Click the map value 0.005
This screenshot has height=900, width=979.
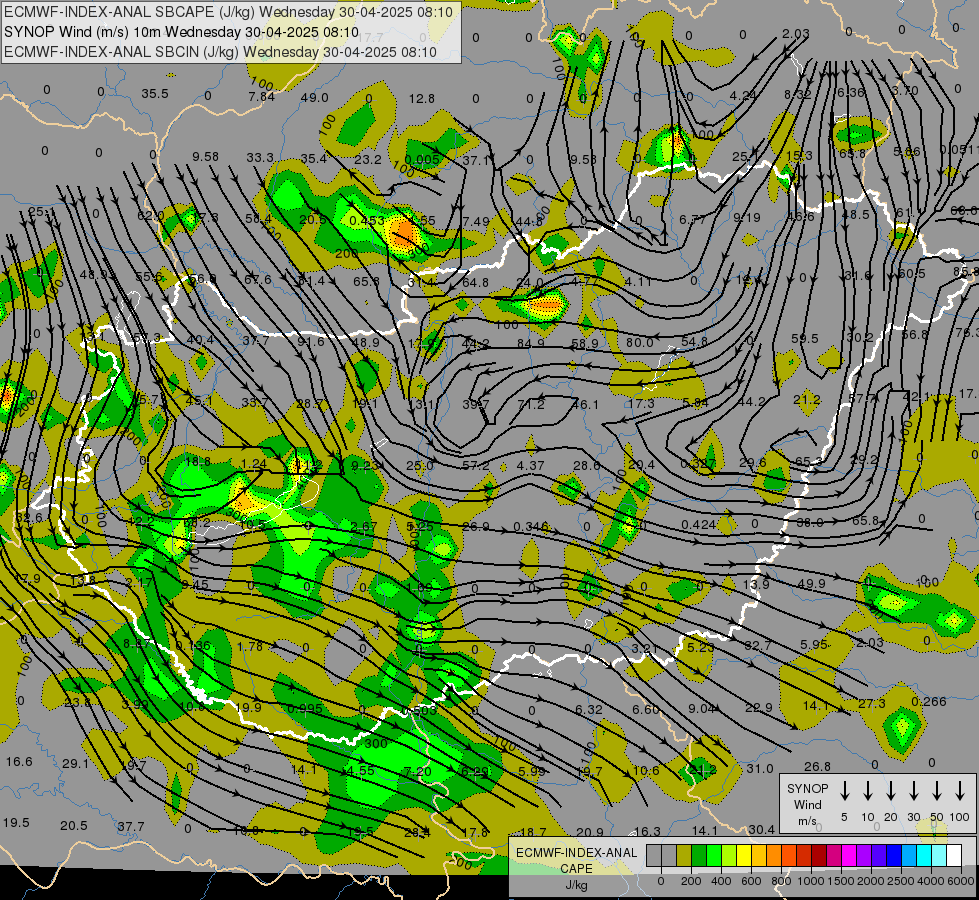coord(422,159)
